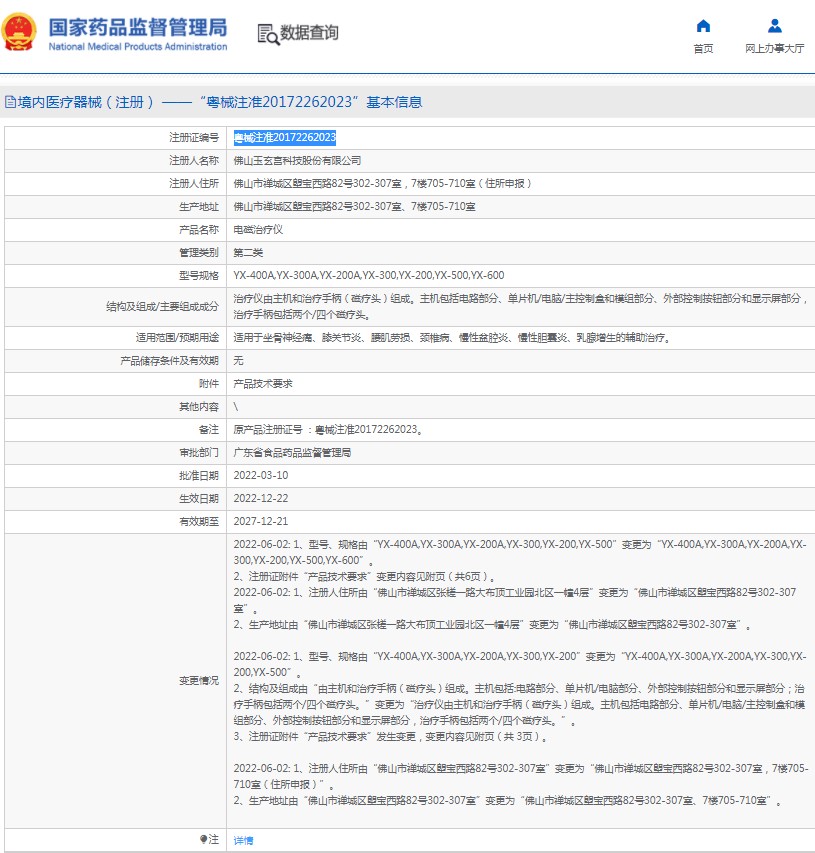The width and height of the screenshot is (815, 853).
Task: Click the 注册人住所 label
Action: (x=194, y=183)
